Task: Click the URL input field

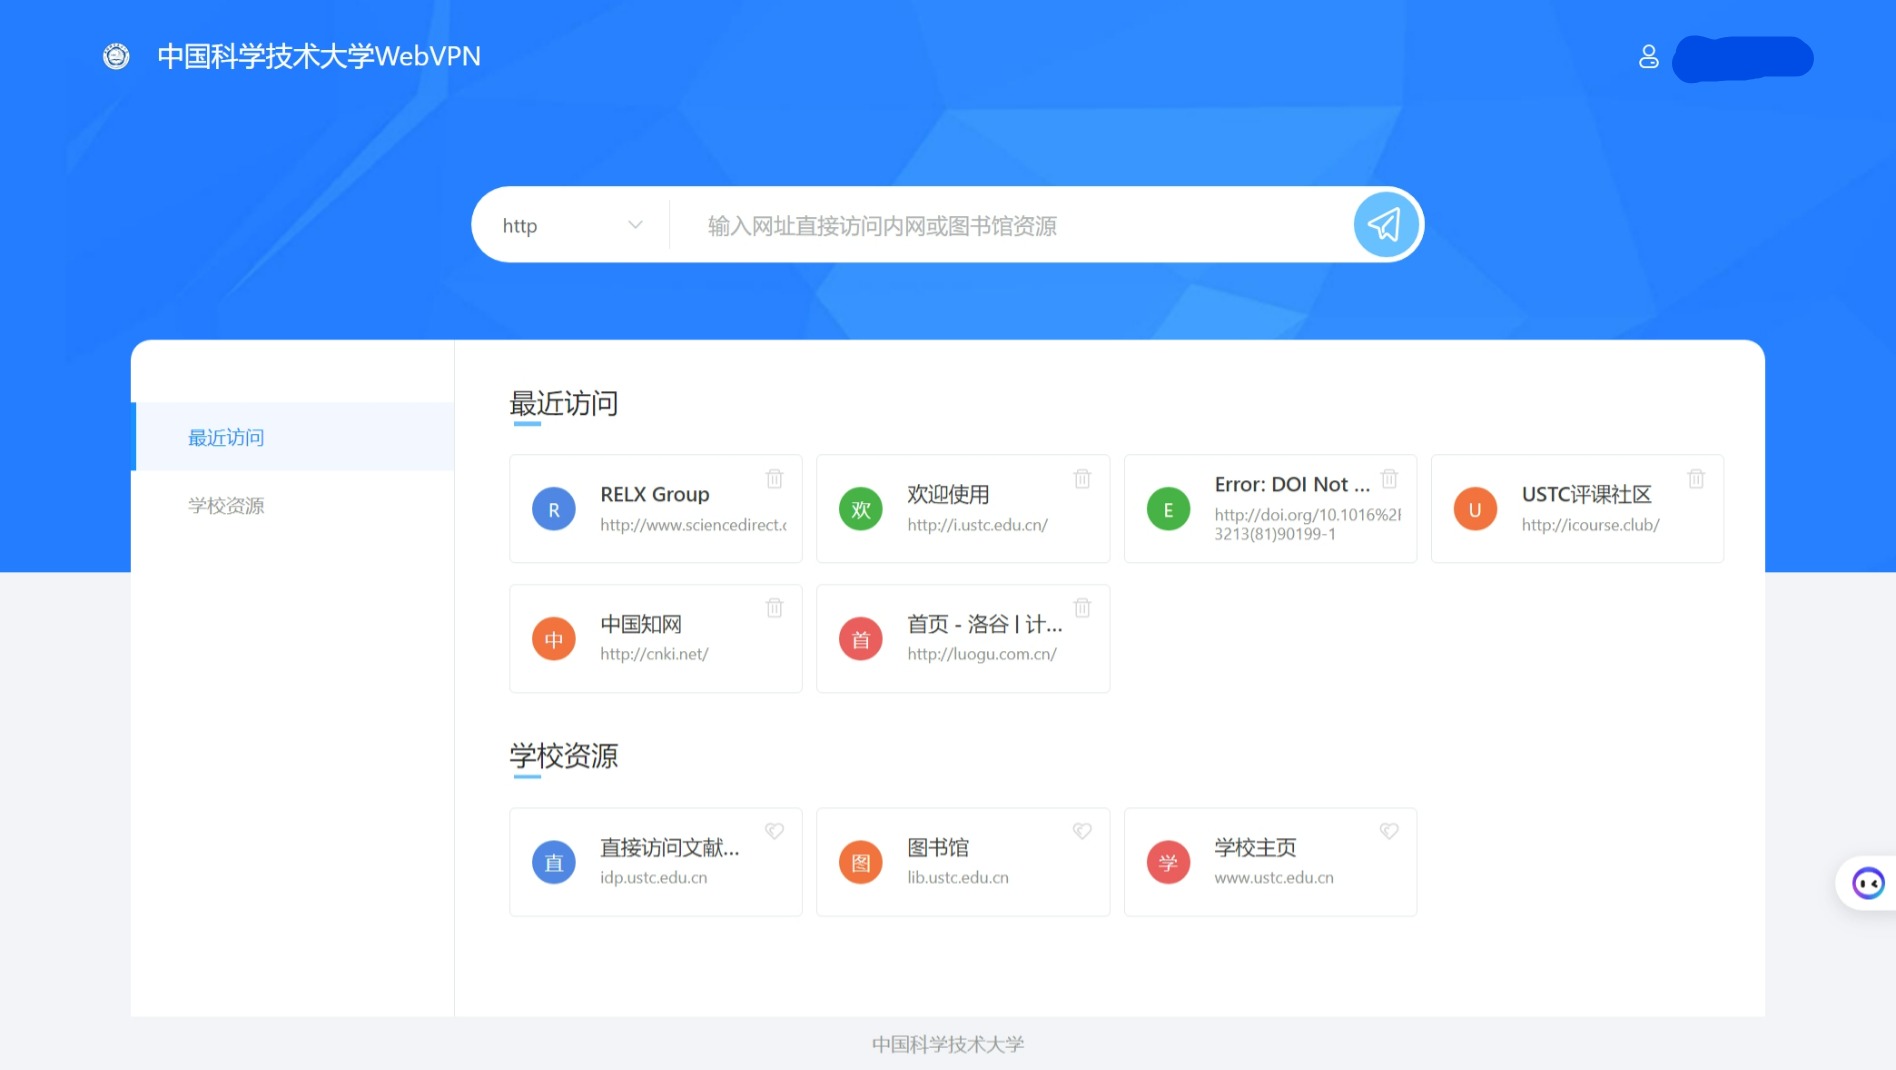Action: [x=1000, y=225]
